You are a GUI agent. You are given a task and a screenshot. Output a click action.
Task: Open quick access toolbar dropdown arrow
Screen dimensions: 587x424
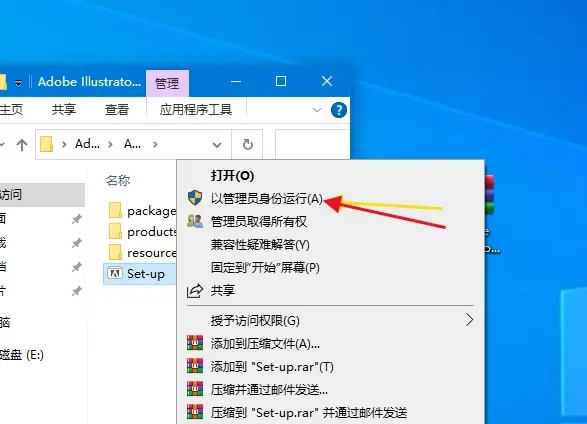18,83
